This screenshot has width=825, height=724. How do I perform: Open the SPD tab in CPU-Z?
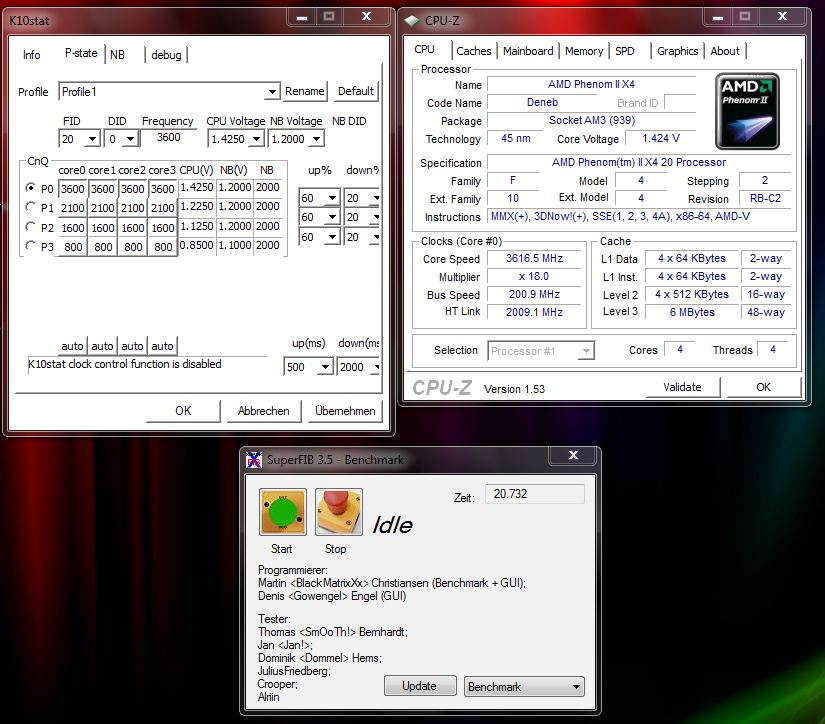pos(625,51)
